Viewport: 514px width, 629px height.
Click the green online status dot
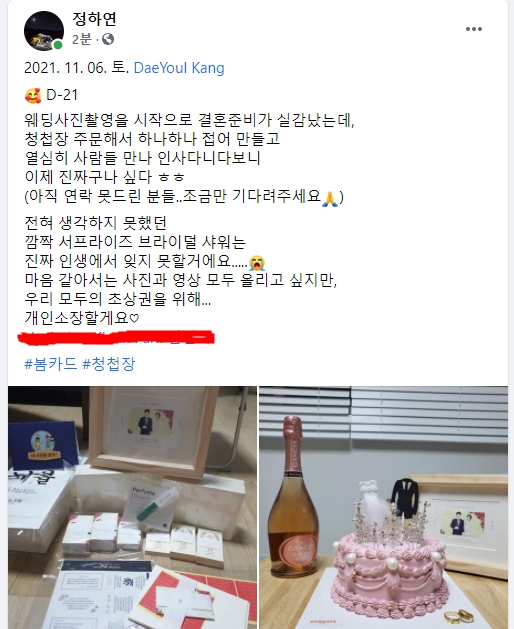tap(58, 45)
